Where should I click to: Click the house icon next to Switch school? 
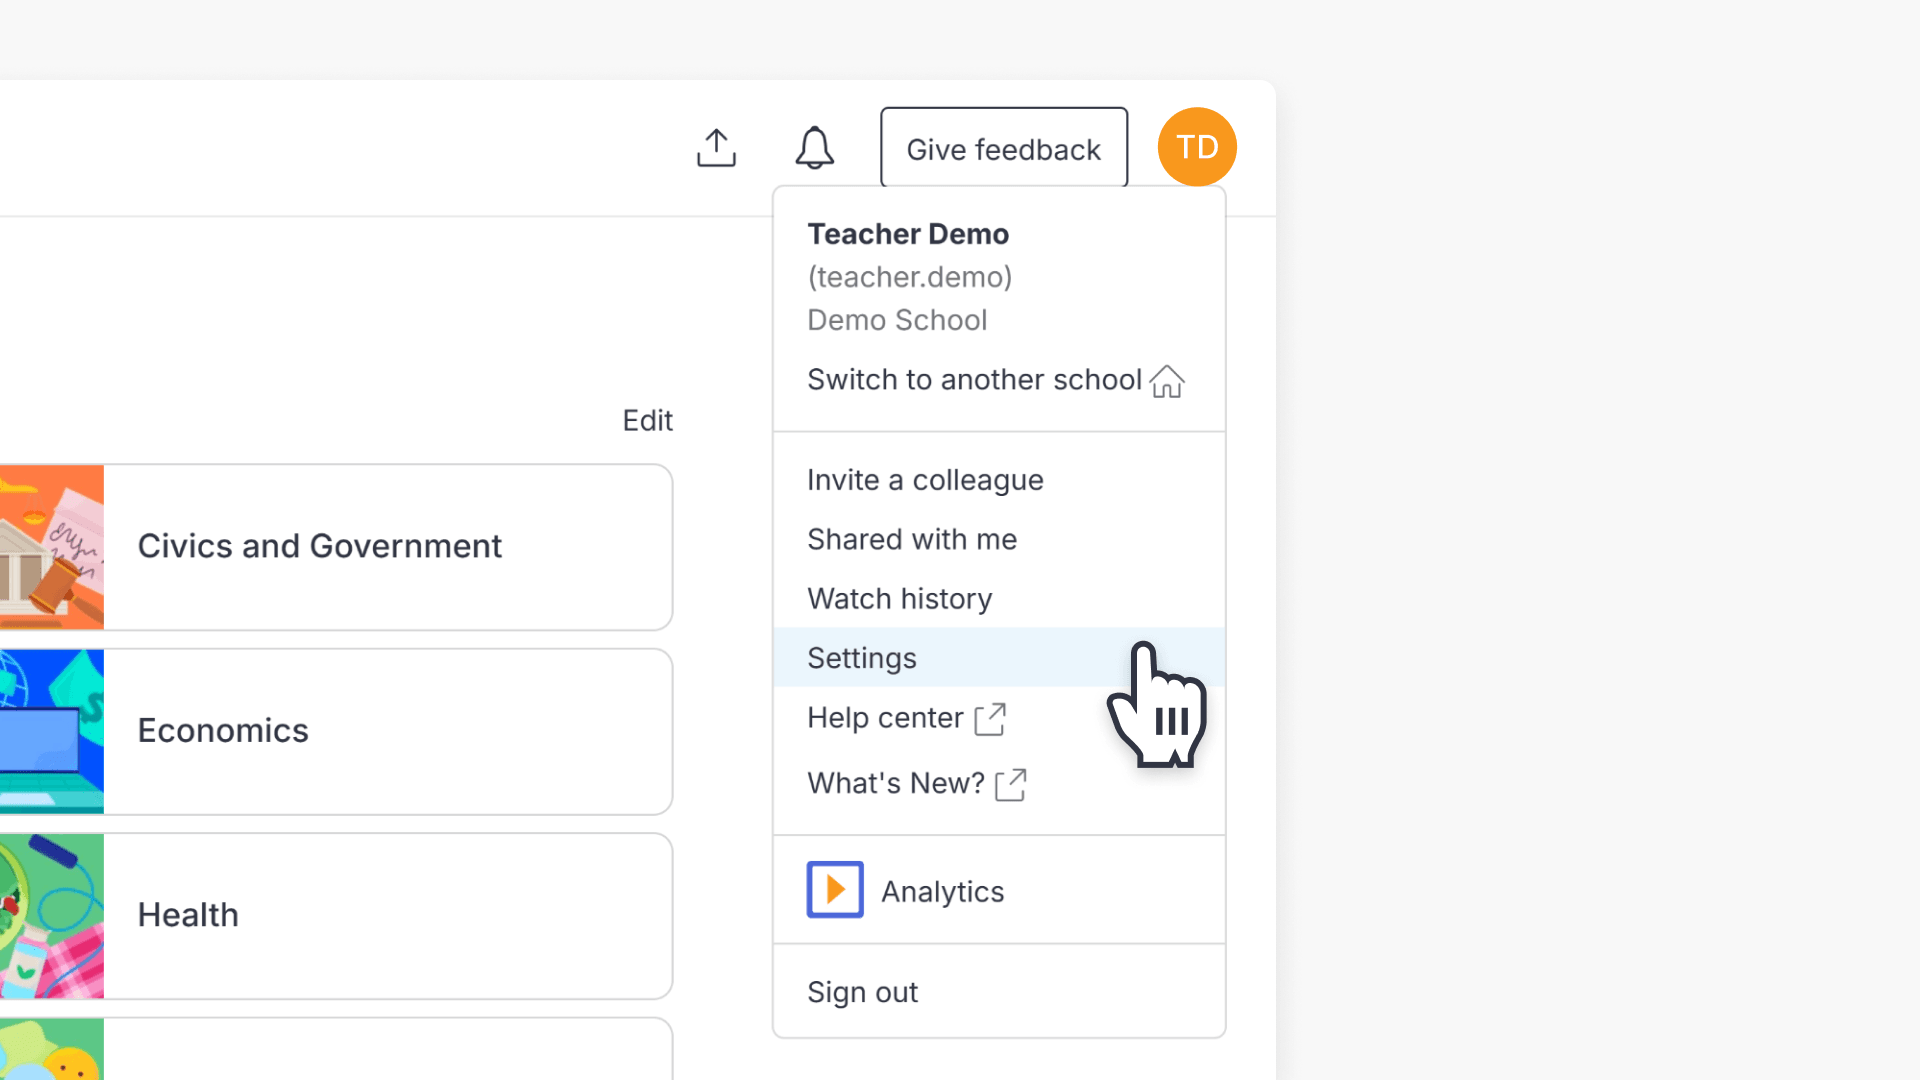click(x=1167, y=381)
